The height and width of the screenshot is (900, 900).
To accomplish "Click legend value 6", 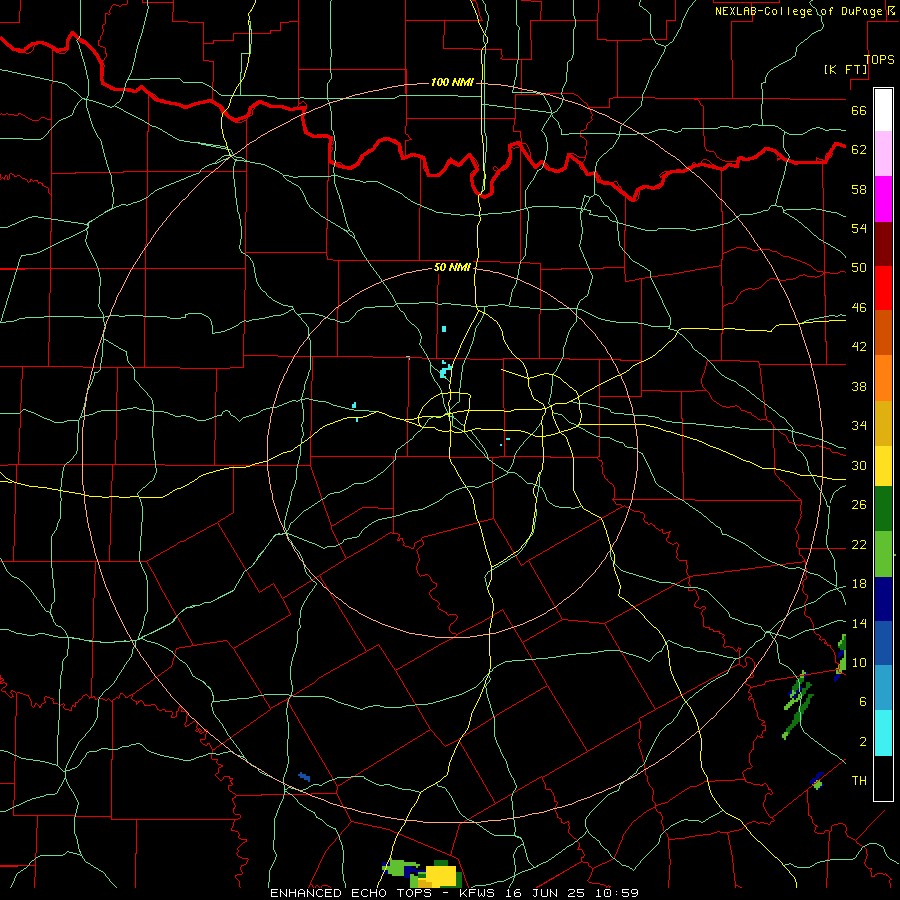I will (x=863, y=701).
